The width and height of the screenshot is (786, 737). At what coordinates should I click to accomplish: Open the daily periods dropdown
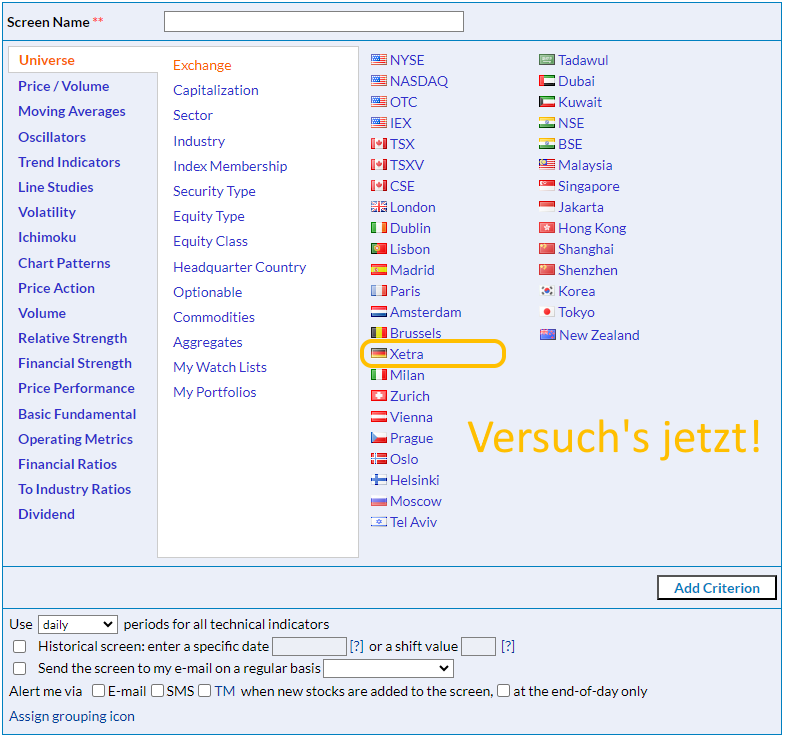[78, 625]
